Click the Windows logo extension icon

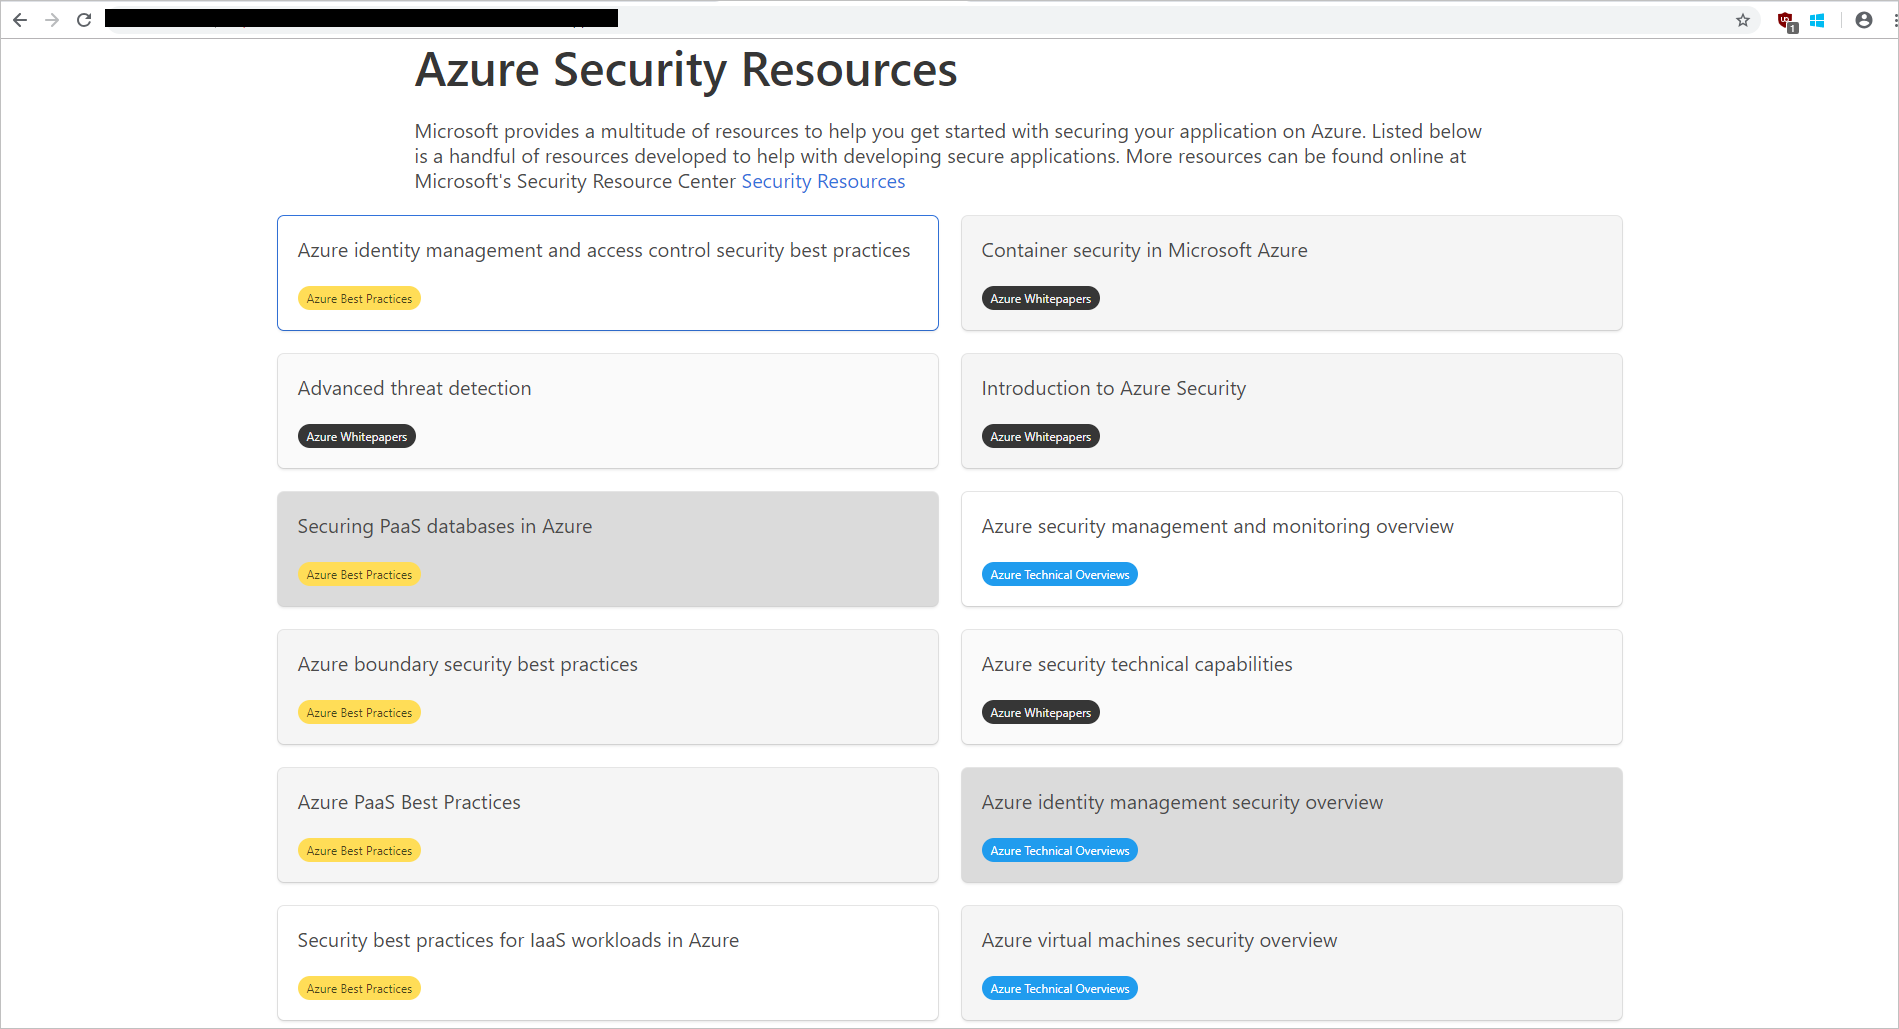click(1817, 20)
